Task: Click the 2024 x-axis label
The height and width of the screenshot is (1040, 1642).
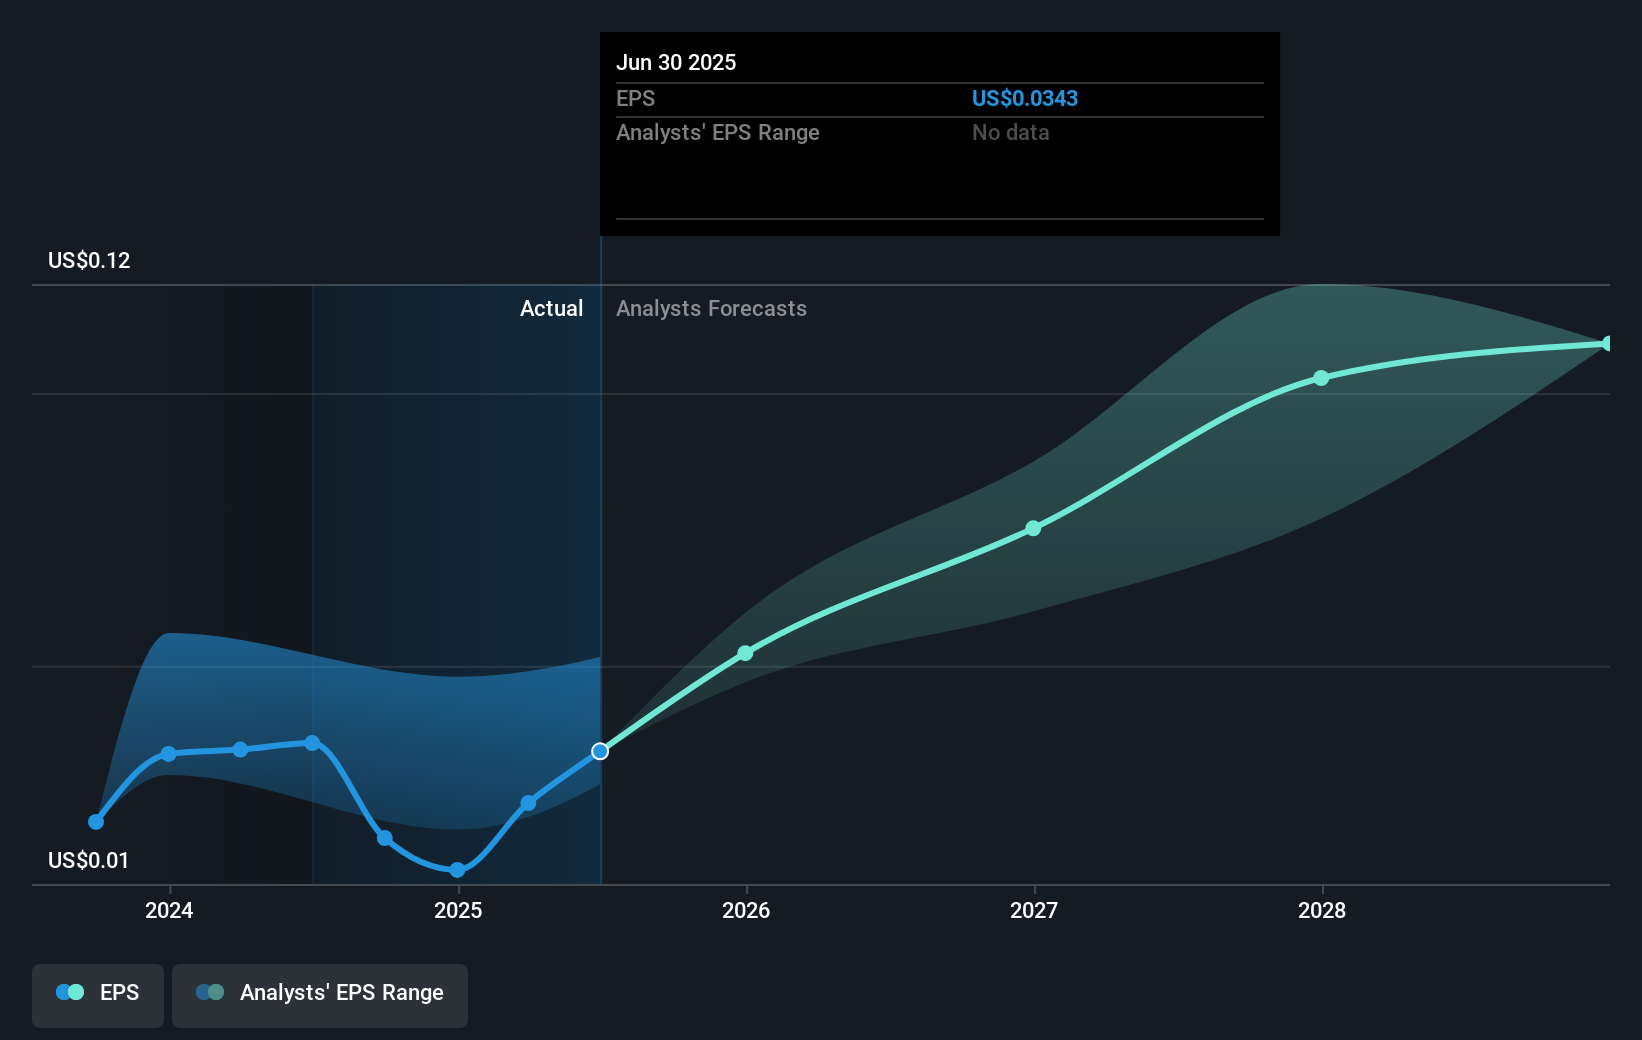Action: point(169,910)
